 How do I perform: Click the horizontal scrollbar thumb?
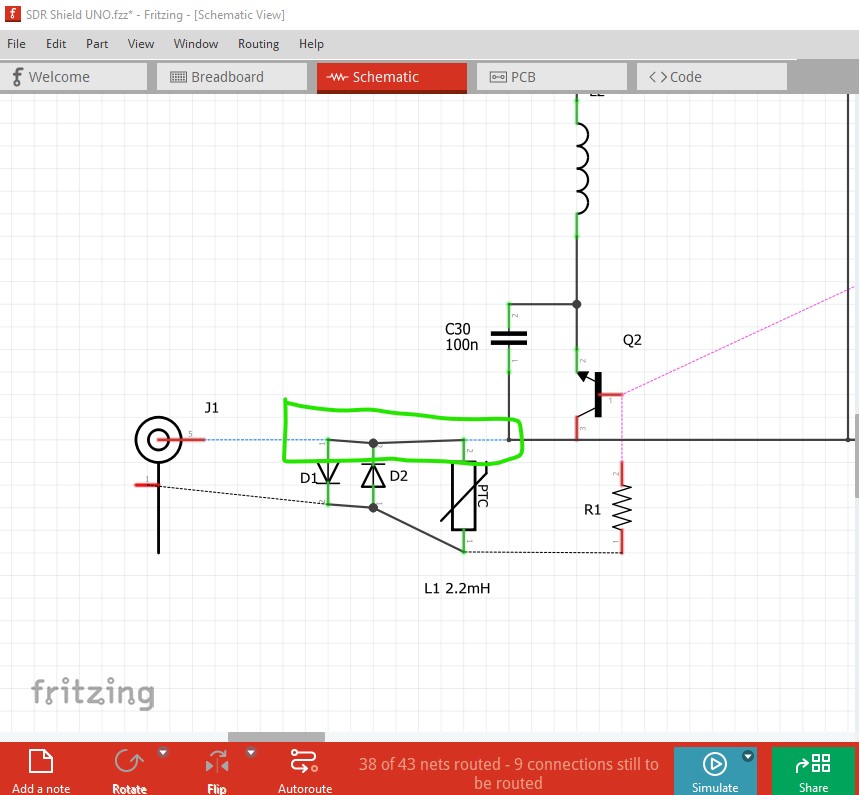point(276,737)
